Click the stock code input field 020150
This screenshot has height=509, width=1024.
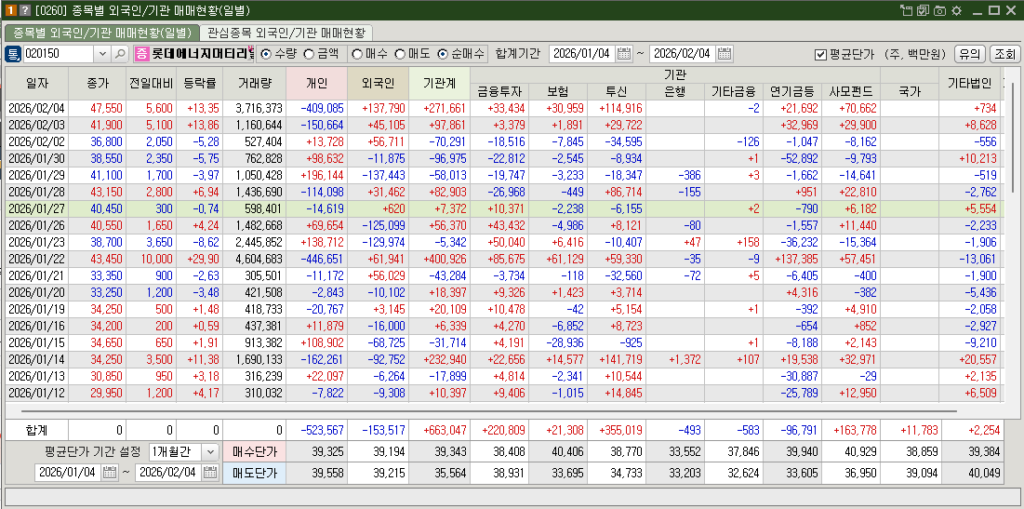pos(59,54)
